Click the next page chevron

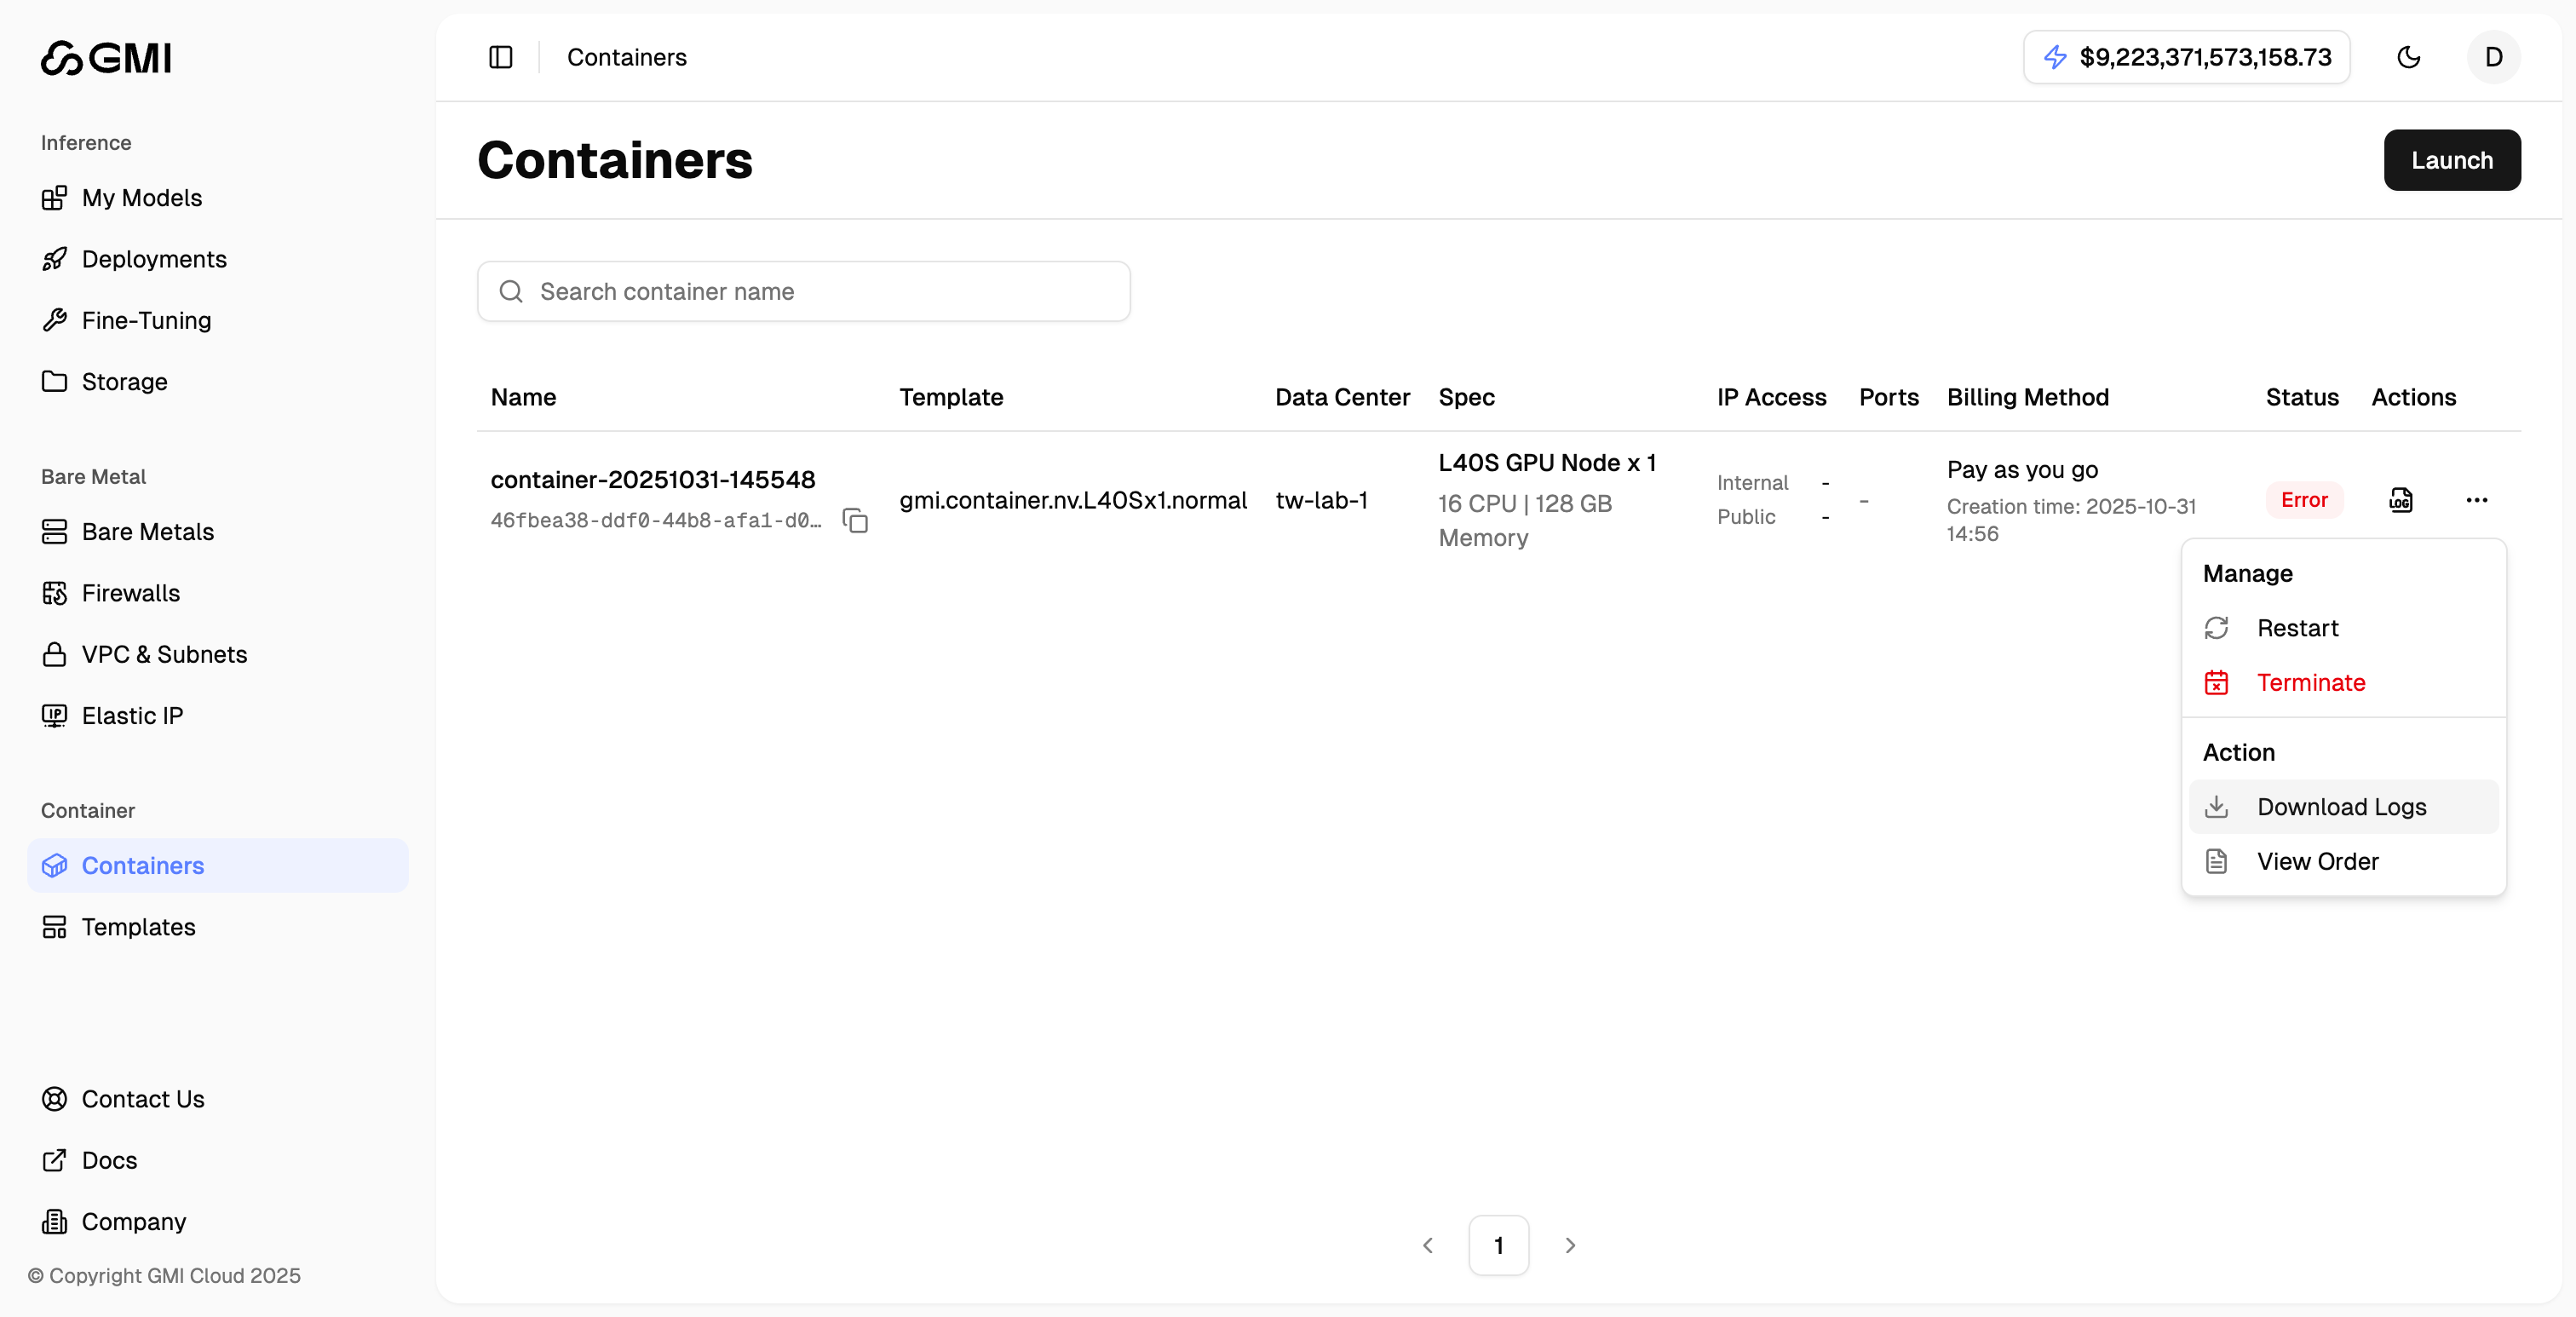[1569, 1245]
